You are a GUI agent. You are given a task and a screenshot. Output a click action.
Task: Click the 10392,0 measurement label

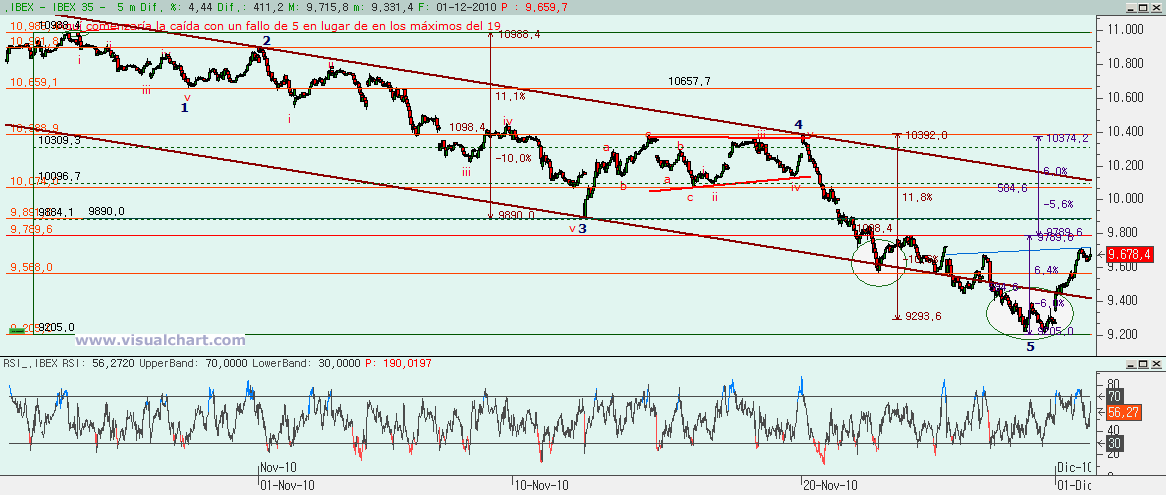(x=927, y=135)
